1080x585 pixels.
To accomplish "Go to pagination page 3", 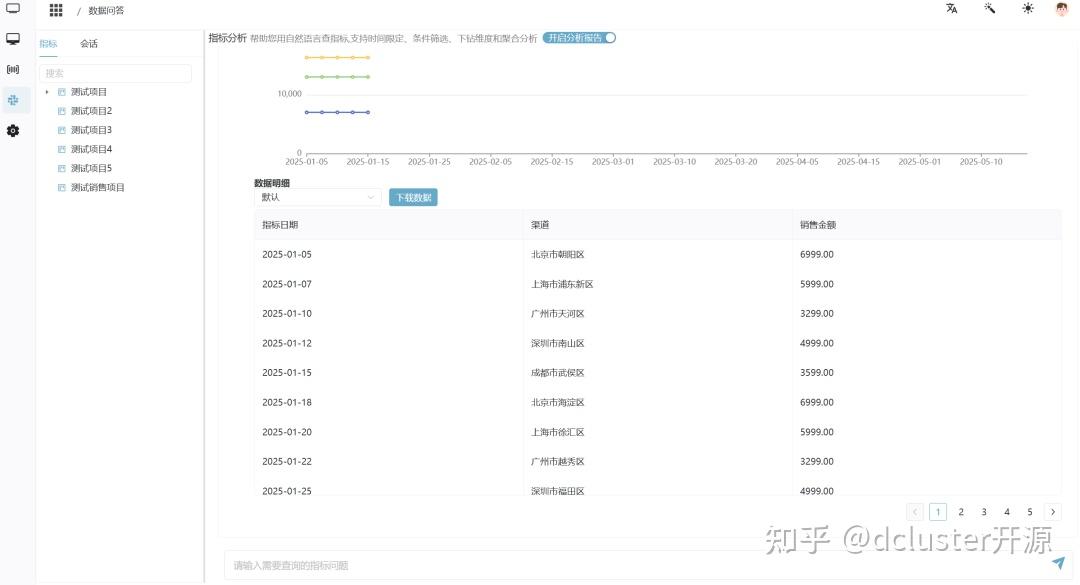I will pyautogui.click(x=983, y=511).
